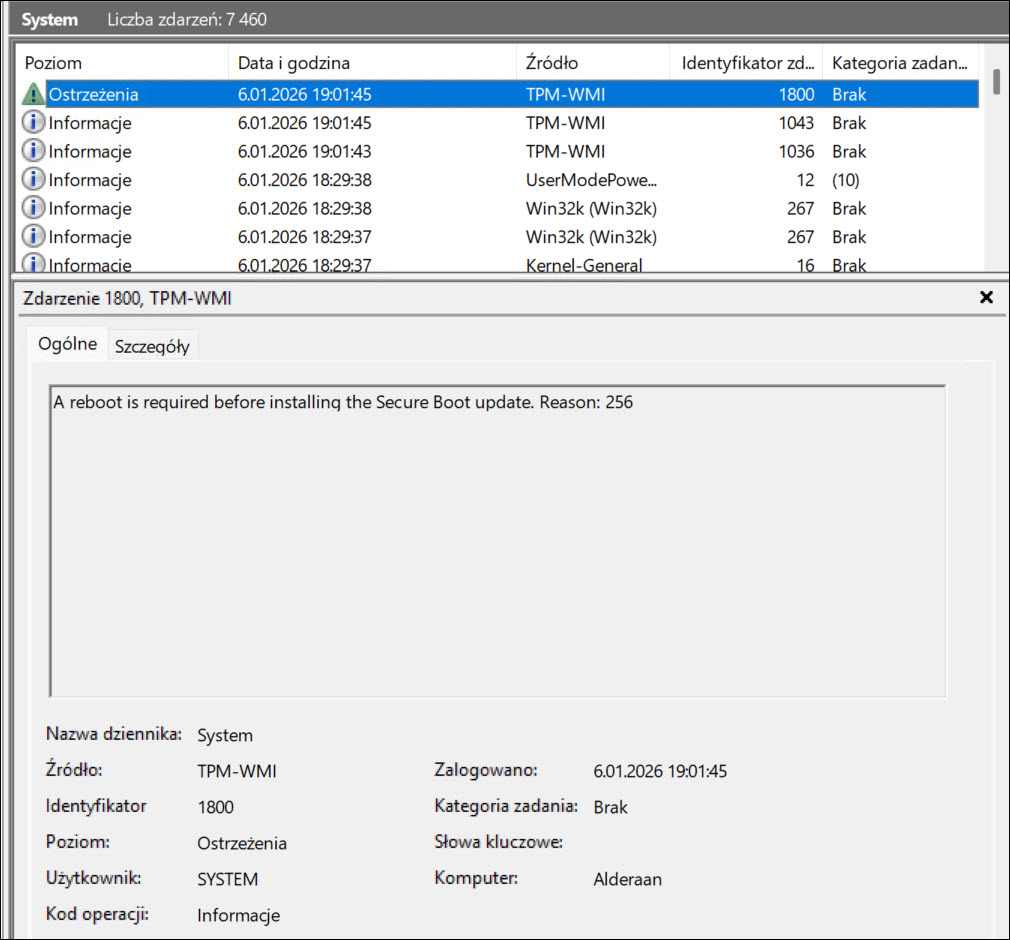This screenshot has height=940, width=1010.
Task: Click the info icon of the UserModePower event
Action: tap(33, 180)
